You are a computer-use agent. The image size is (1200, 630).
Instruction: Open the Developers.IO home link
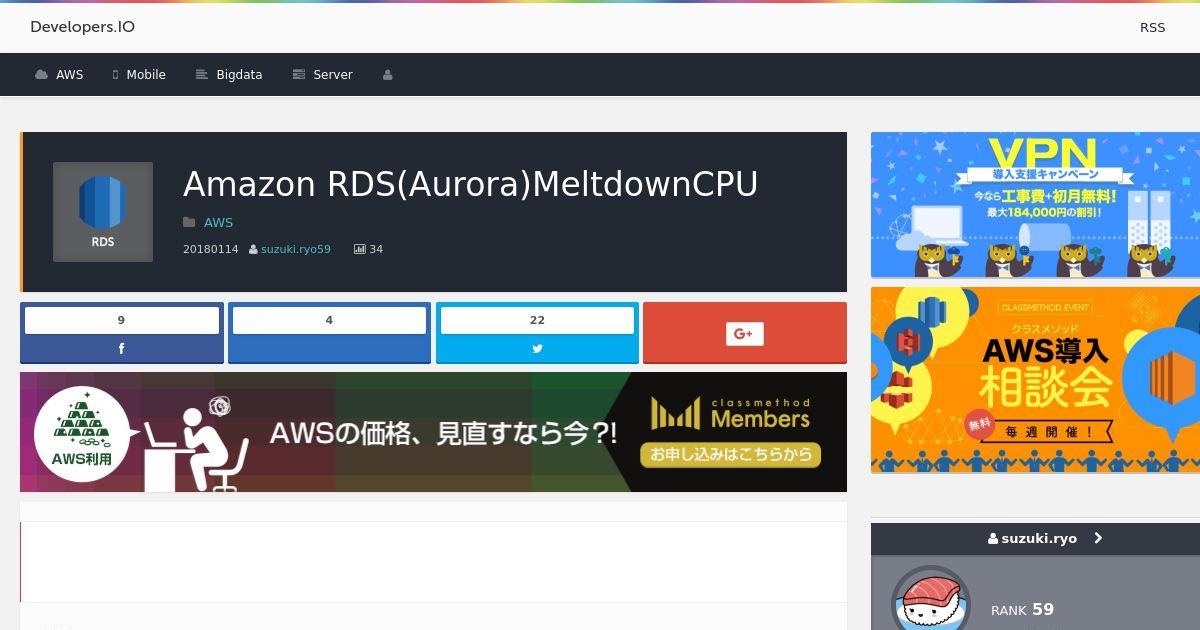pos(82,27)
